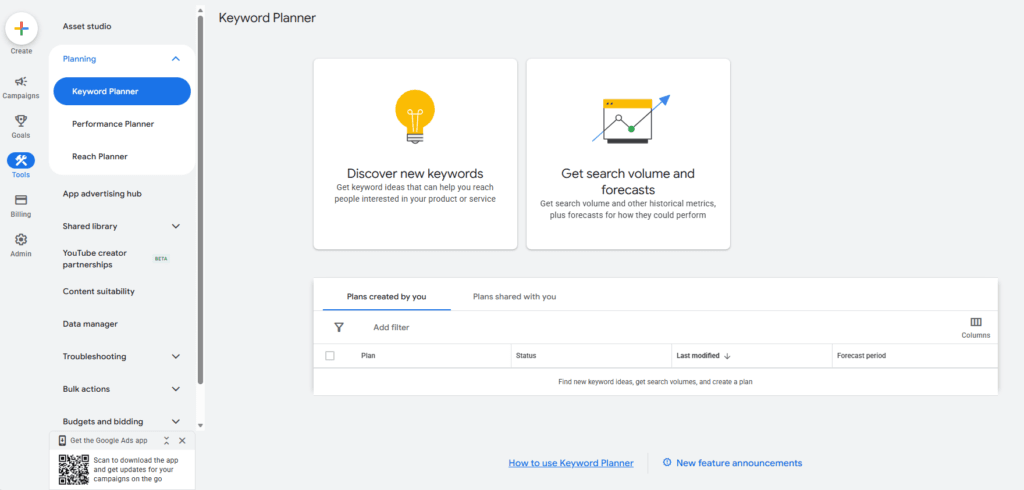Collapse the Google Ads app banner
Screen dimensions: 1024x490
coord(167,440)
